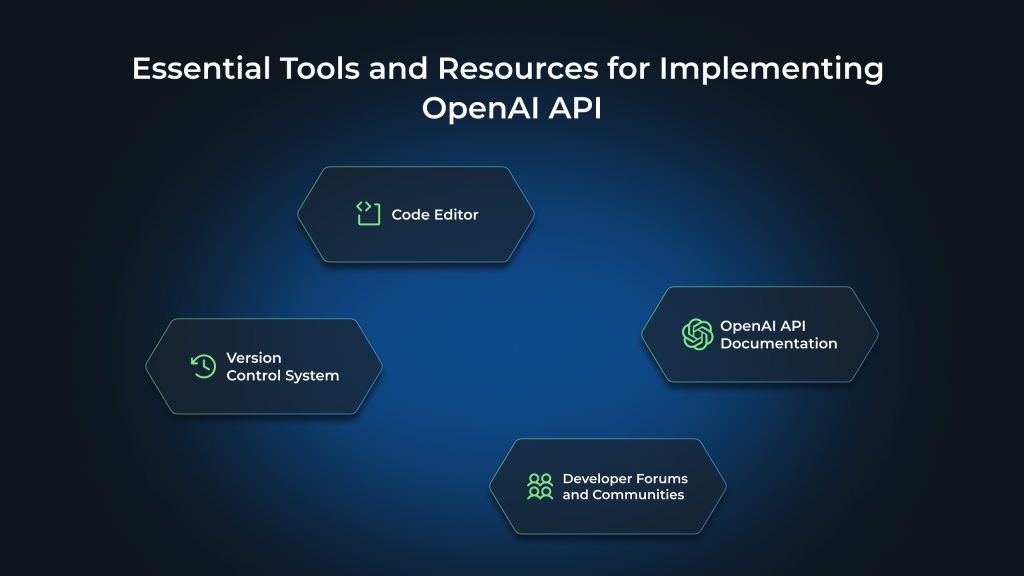Click the icon next to Developer Forums text
The height and width of the screenshot is (576, 1024).
pos(538,486)
